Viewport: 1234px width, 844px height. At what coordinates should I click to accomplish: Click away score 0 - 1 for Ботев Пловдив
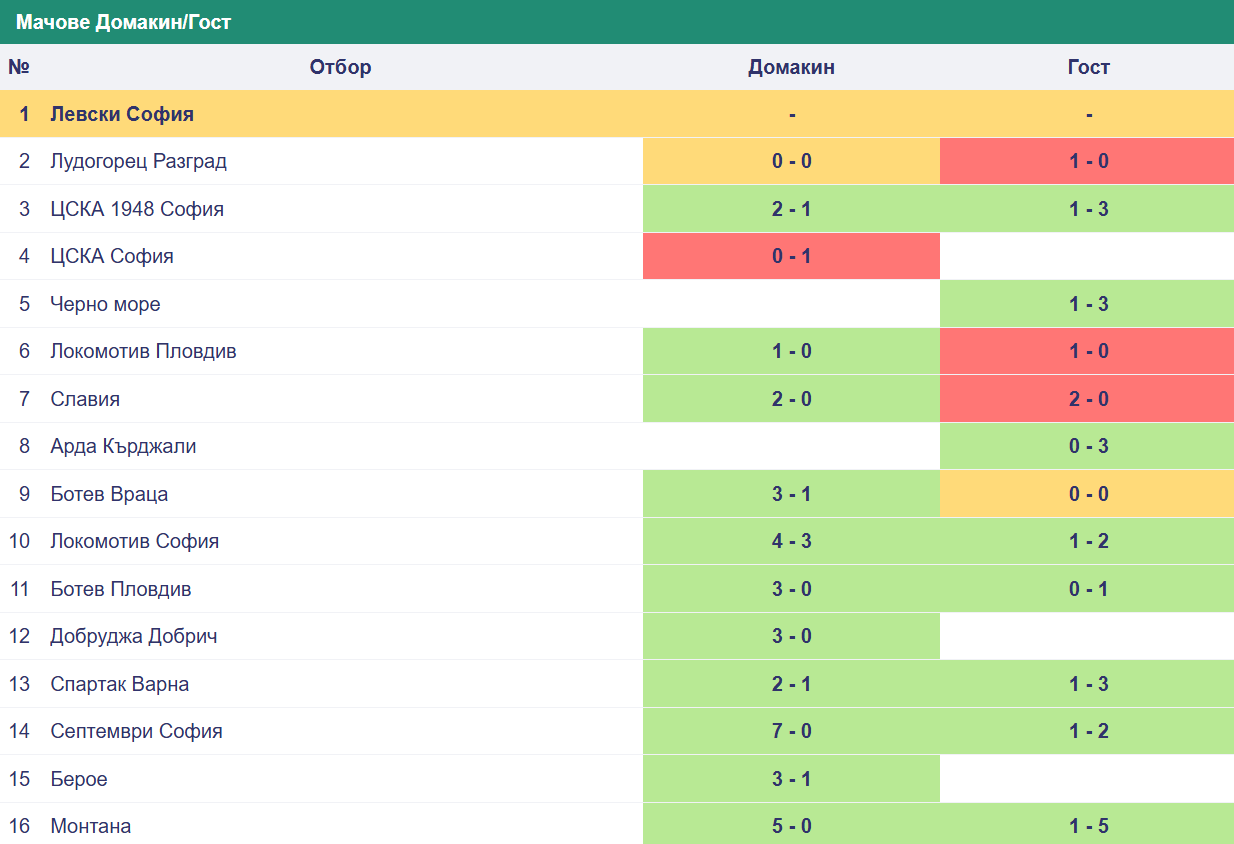[x=1088, y=589]
